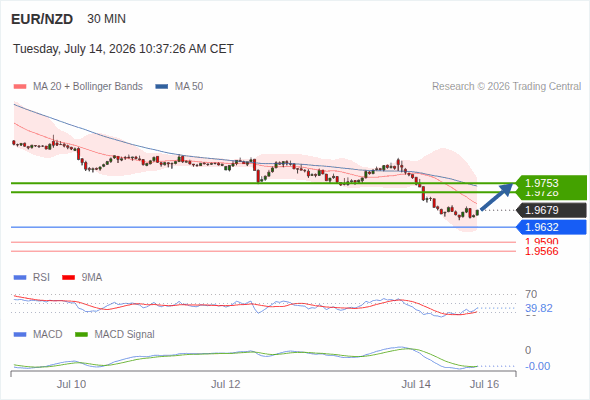
Task: Click the MA 20 + Bollinger Bands legend label
Action: (88, 87)
